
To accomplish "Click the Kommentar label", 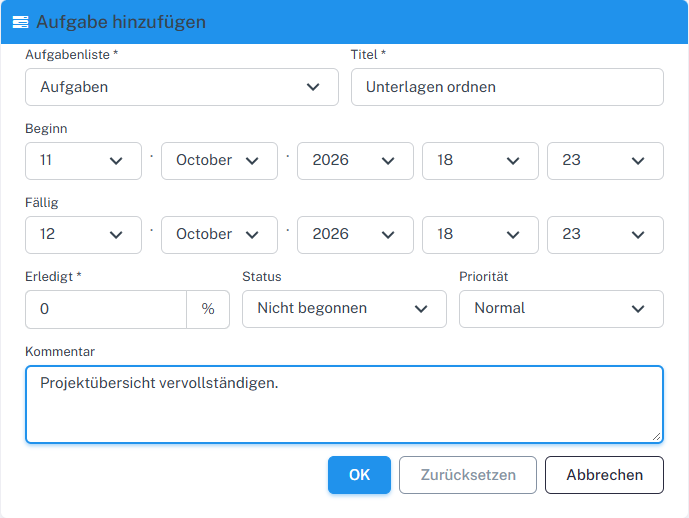I will click(60, 352).
